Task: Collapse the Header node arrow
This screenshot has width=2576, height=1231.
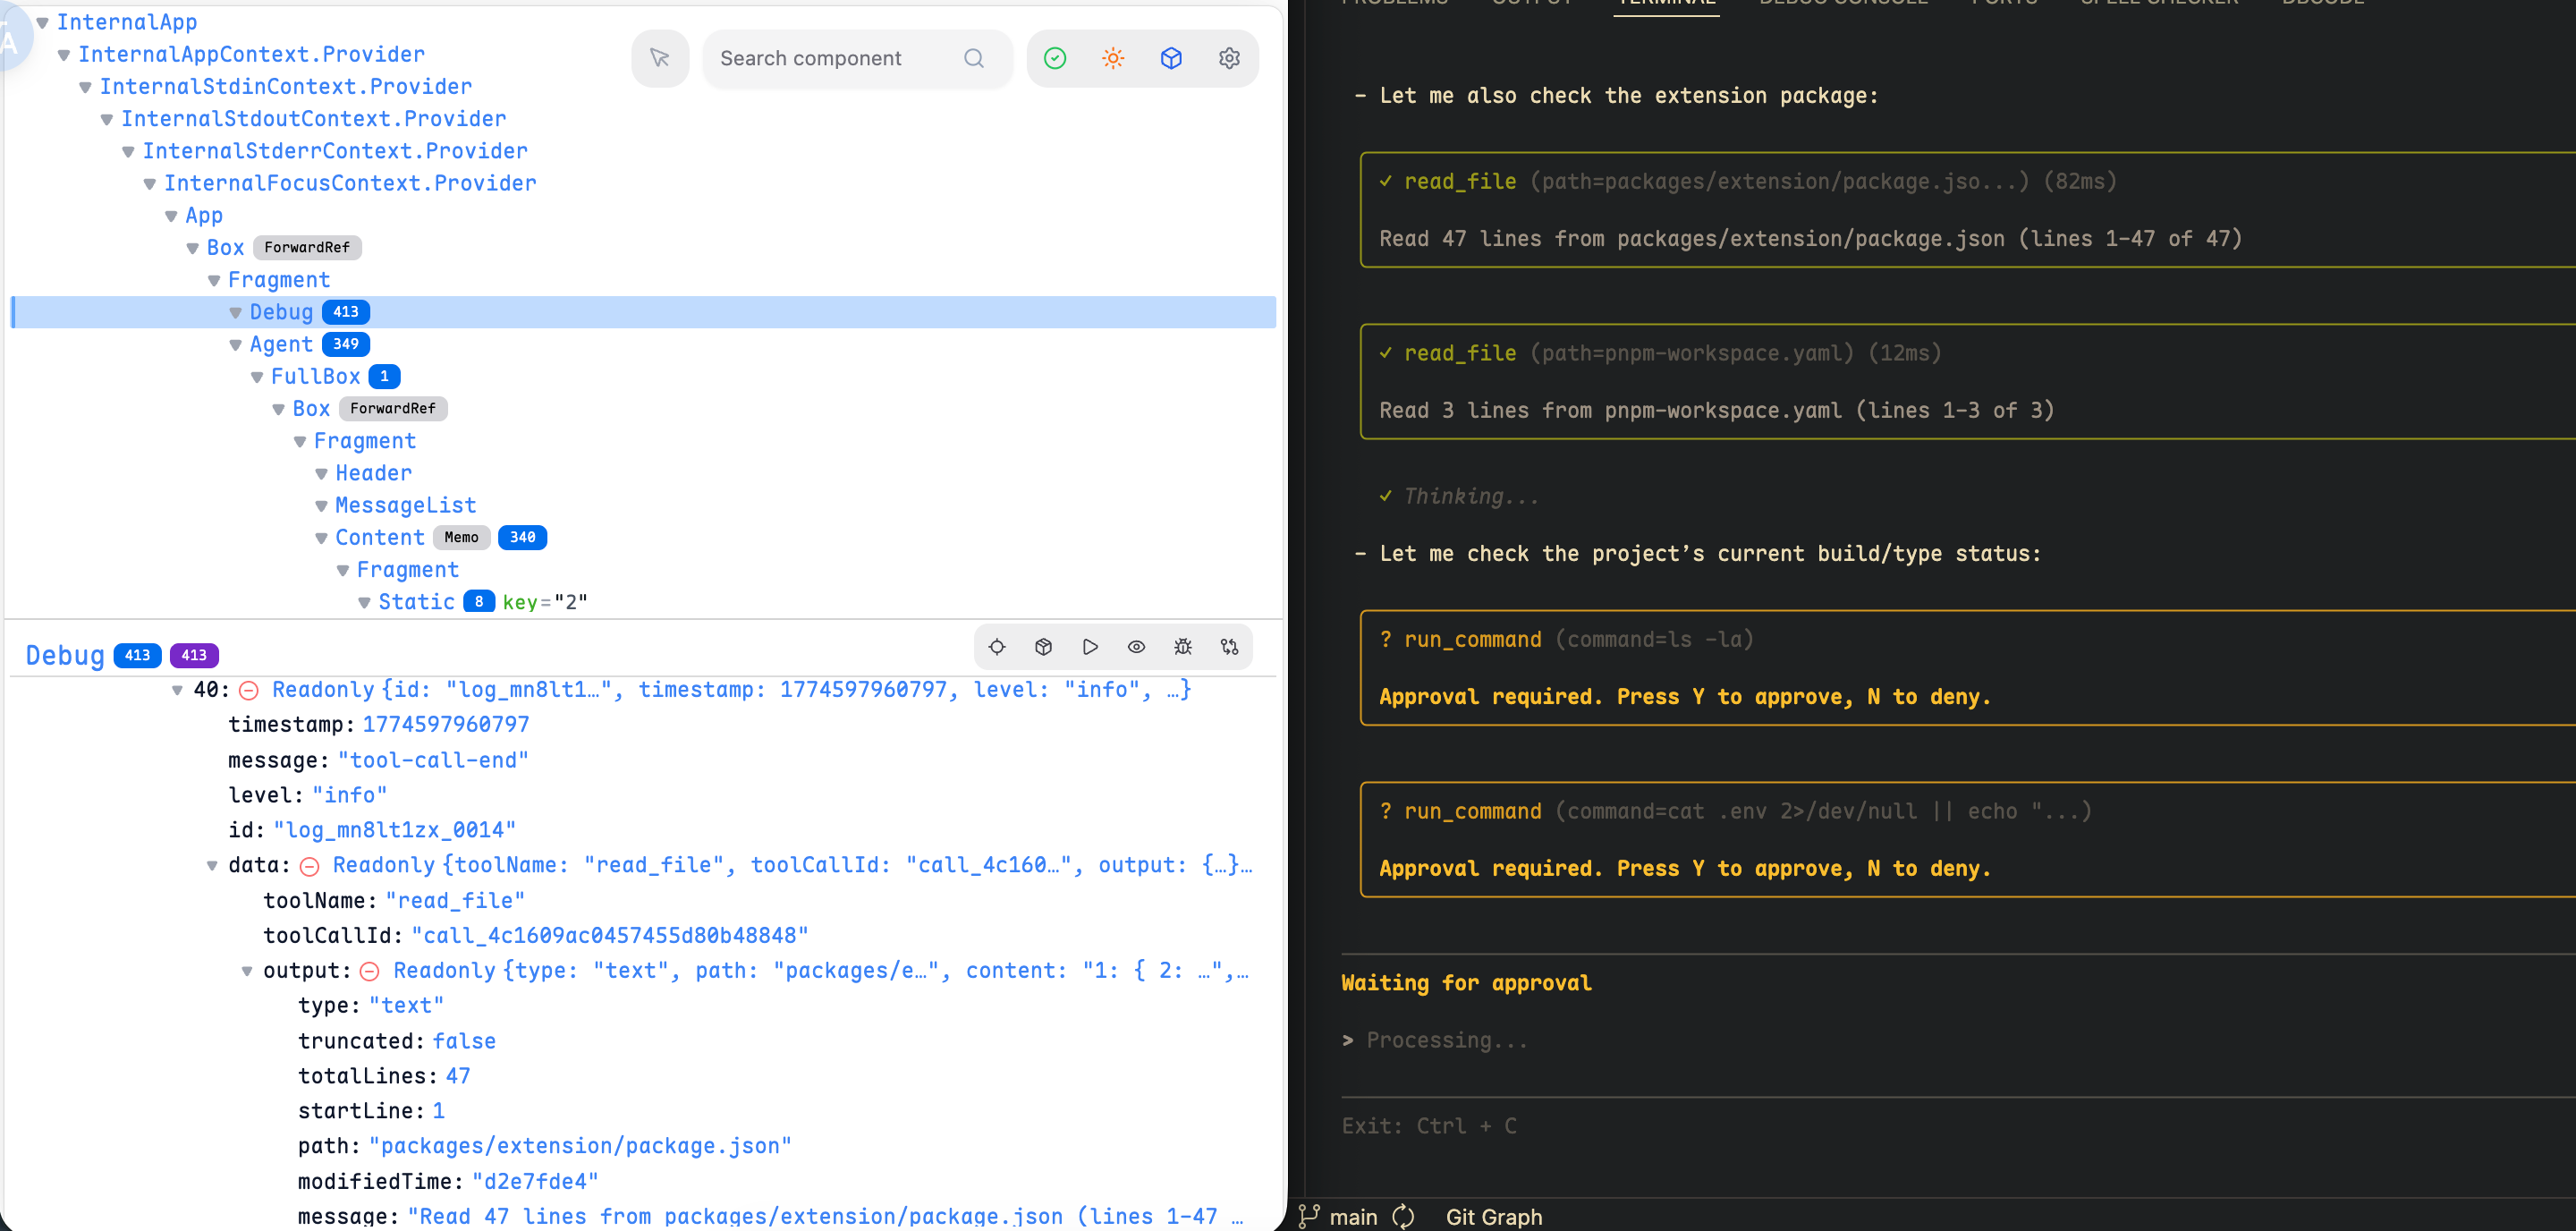Action: (322, 474)
